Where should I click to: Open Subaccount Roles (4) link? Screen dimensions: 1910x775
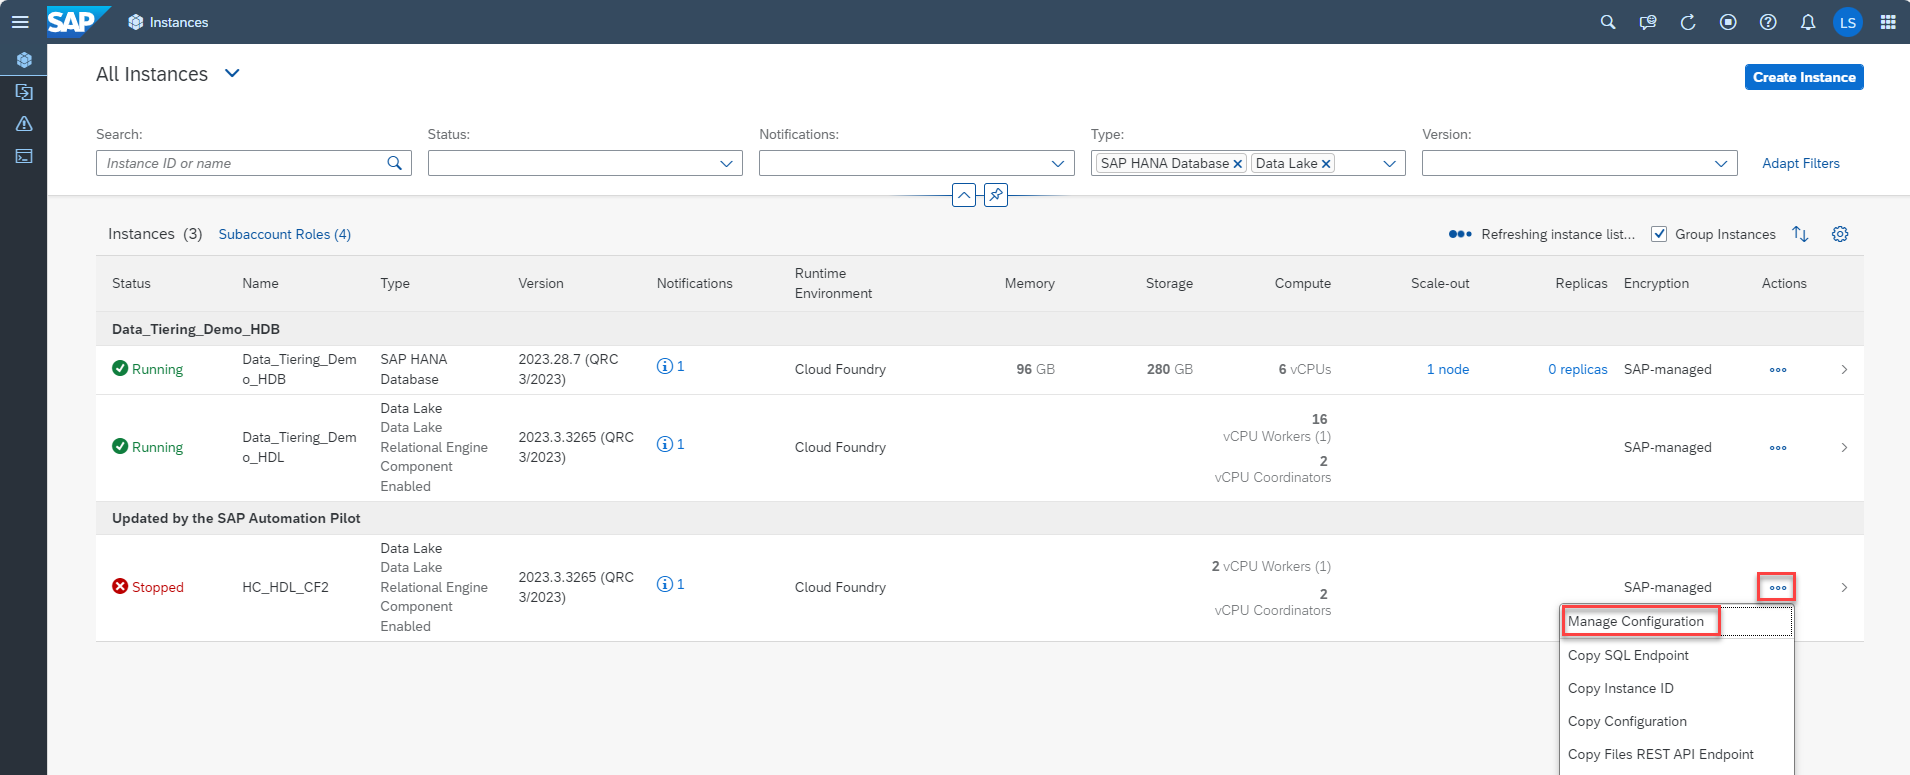tap(285, 234)
